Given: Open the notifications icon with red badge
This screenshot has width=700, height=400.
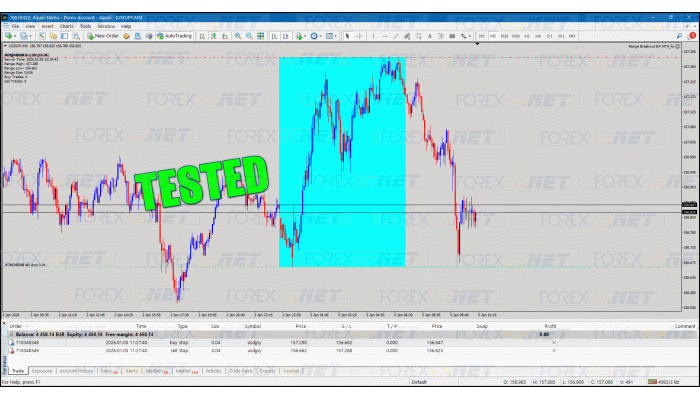Looking at the screenshot, I should click(x=692, y=36).
